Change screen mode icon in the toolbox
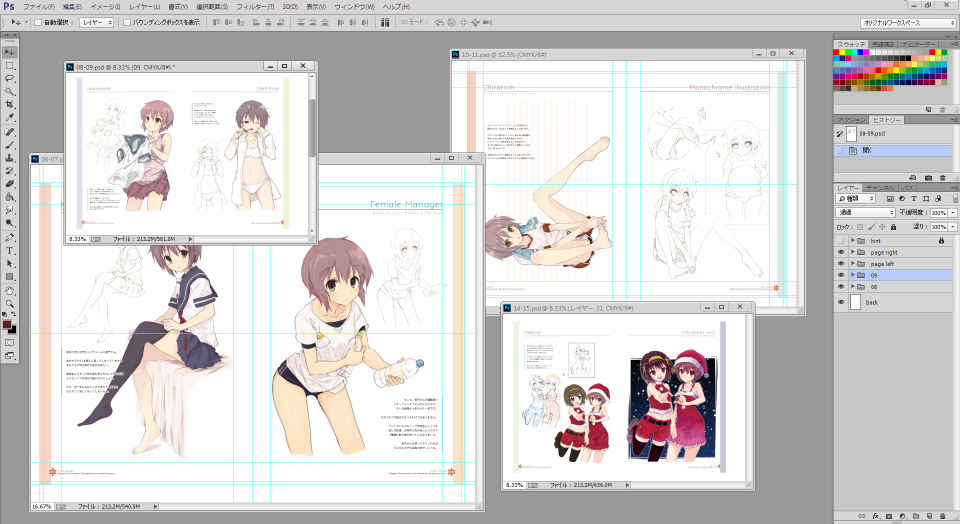The height and width of the screenshot is (524, 960). [10, 356]
